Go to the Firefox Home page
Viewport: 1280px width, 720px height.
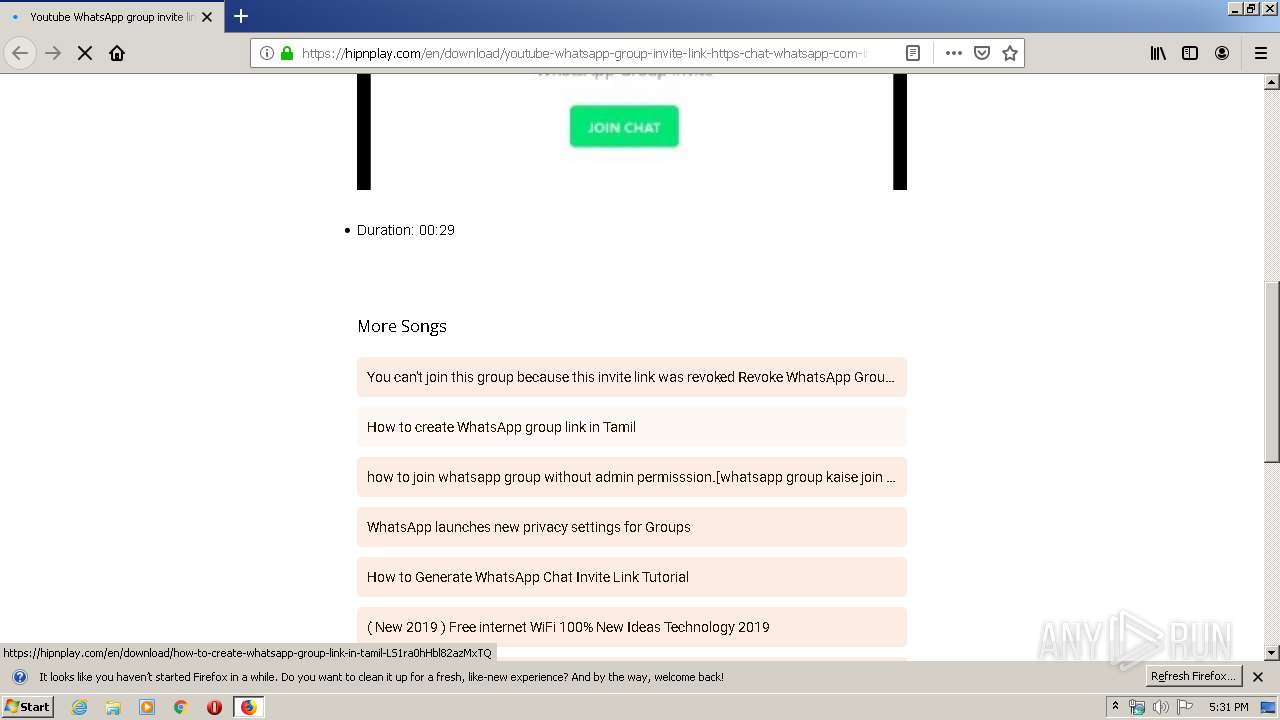(x=117, y=53)
